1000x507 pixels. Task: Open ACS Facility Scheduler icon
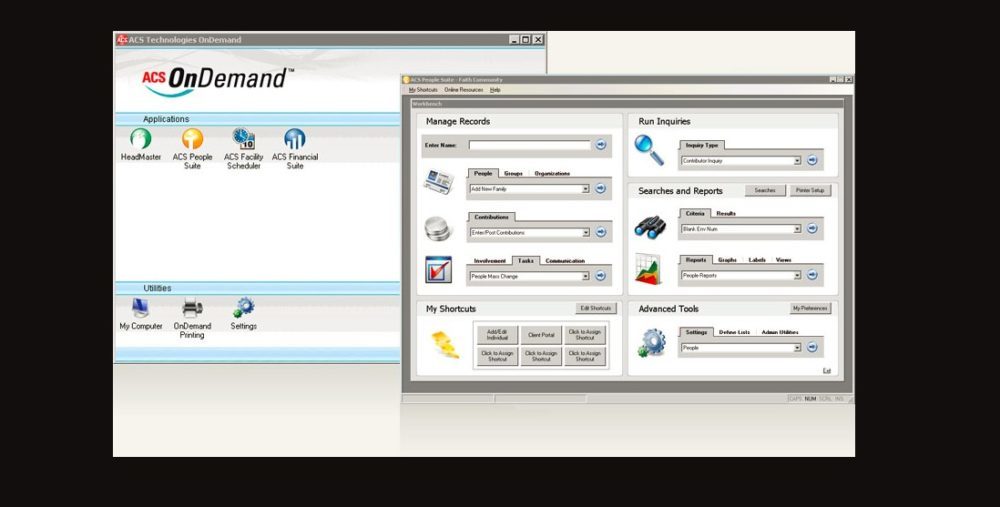click(244, 140)
